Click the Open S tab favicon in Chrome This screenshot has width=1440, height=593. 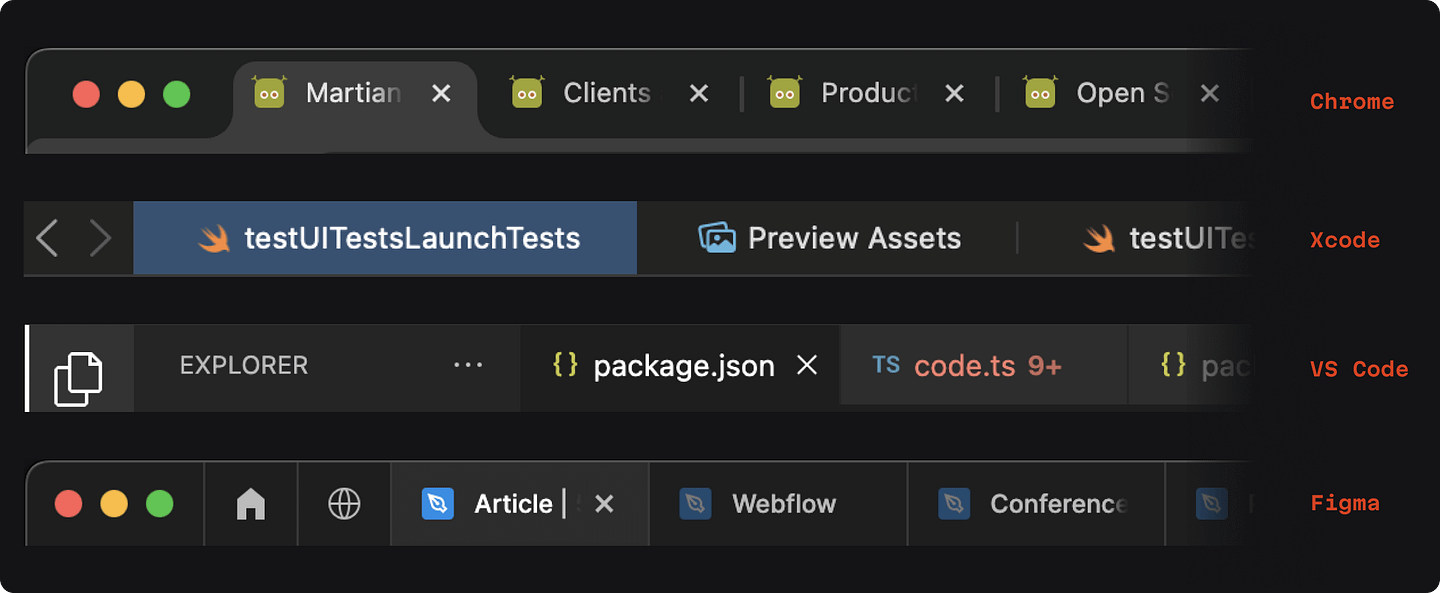(1041, 92)
